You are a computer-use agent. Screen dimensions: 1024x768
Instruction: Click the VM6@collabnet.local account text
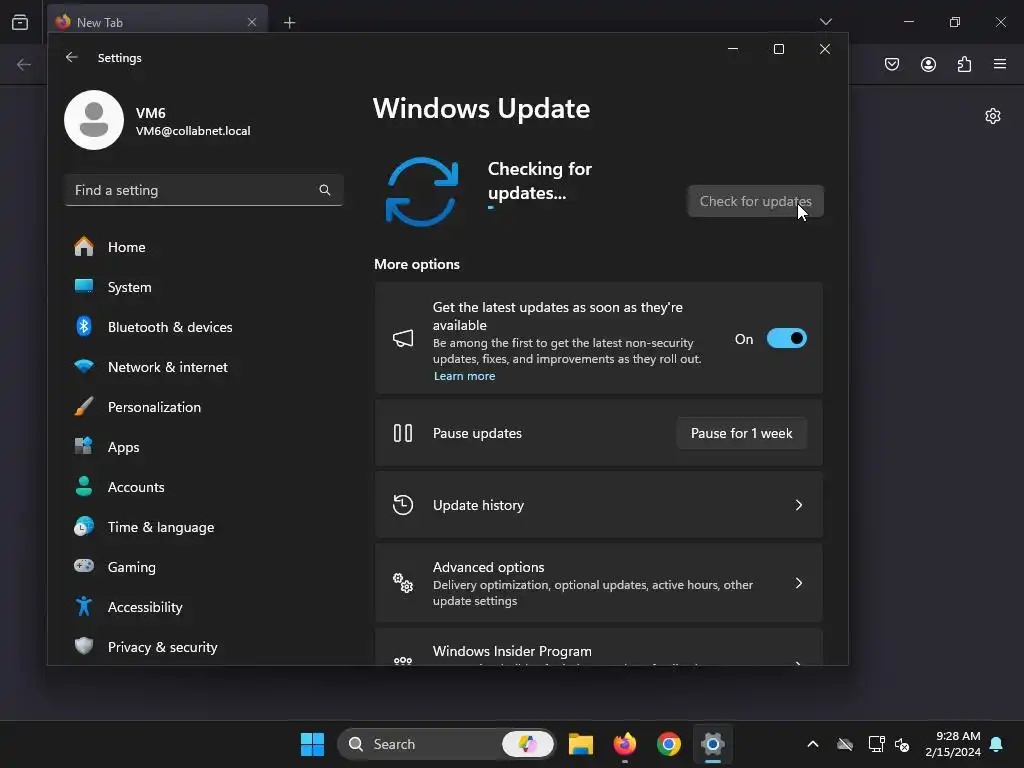(193, 131)
